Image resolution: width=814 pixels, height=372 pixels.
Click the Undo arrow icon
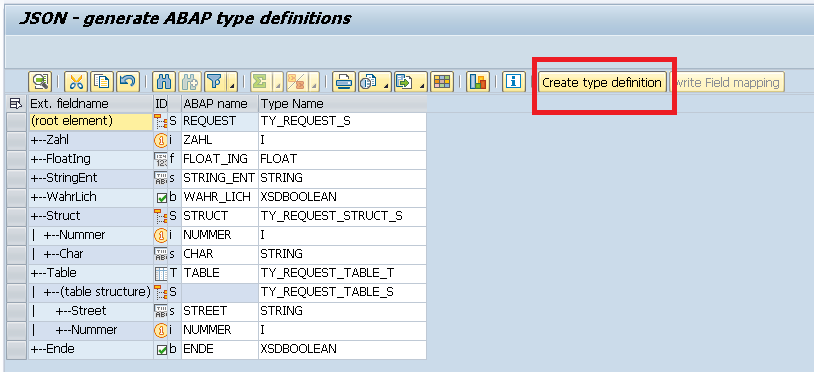coord(128,82)
